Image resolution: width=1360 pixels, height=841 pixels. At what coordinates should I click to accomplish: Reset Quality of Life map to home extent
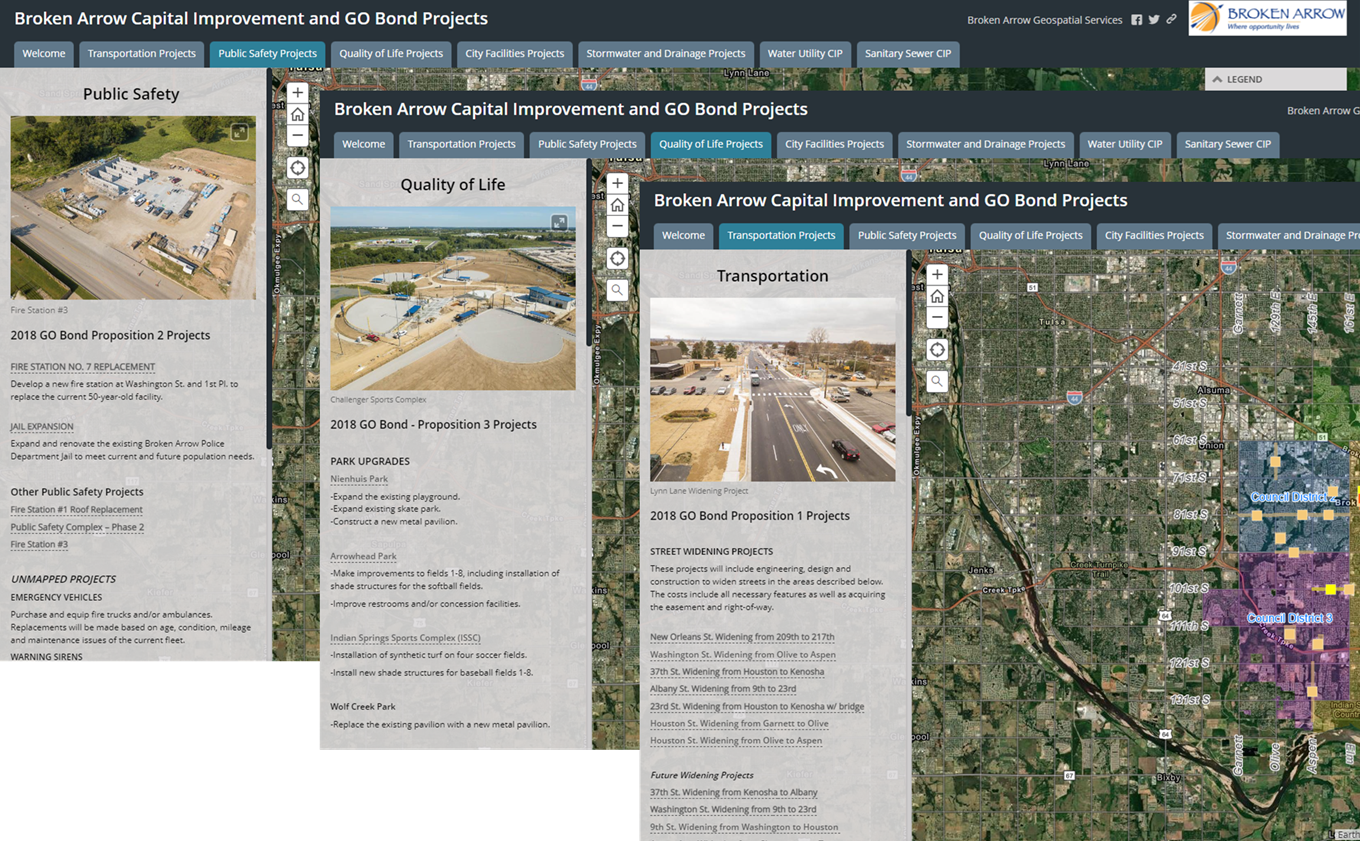click(x=617, y=205)
